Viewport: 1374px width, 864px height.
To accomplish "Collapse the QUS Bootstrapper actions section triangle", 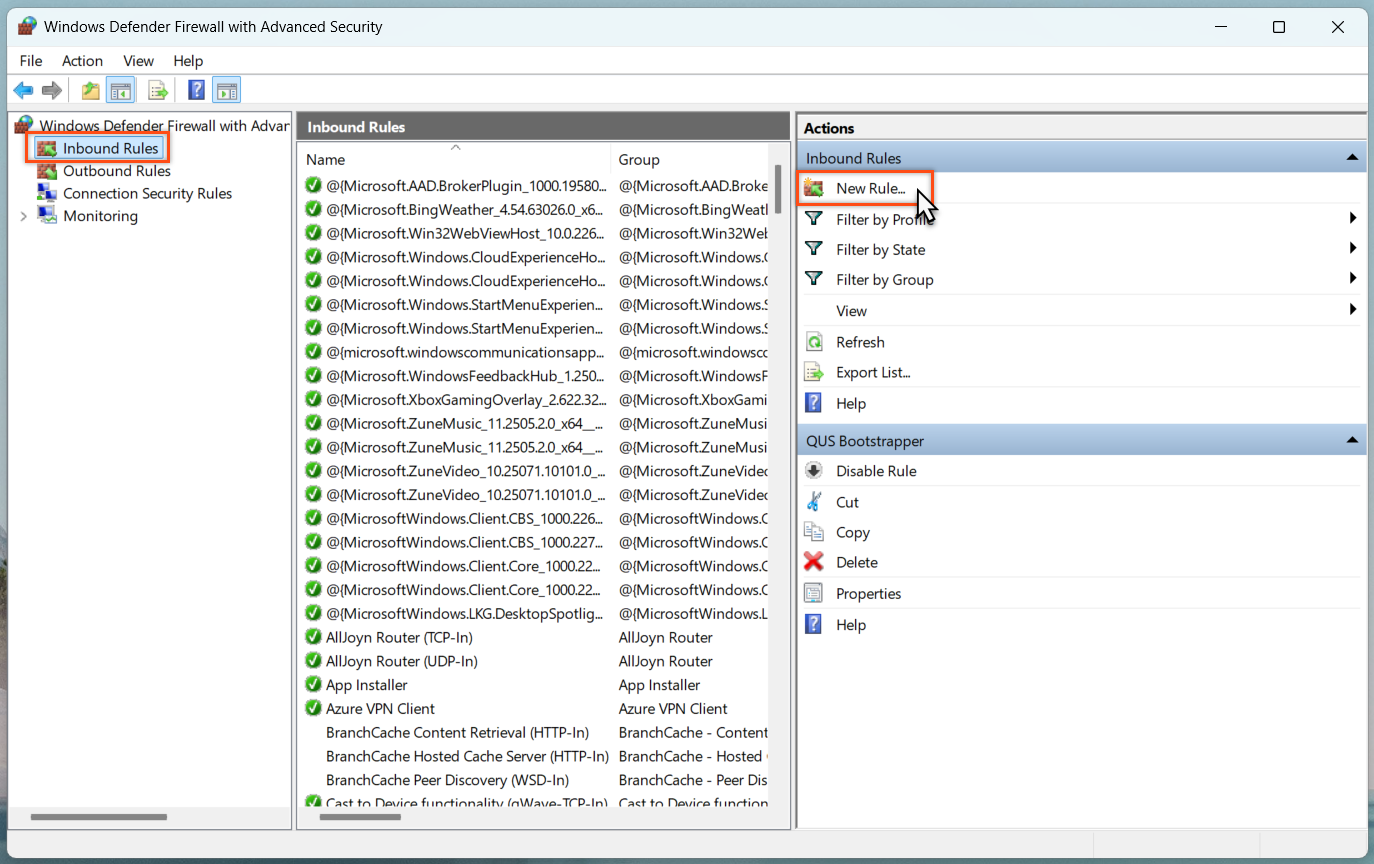I will (x=1352, y=440).
